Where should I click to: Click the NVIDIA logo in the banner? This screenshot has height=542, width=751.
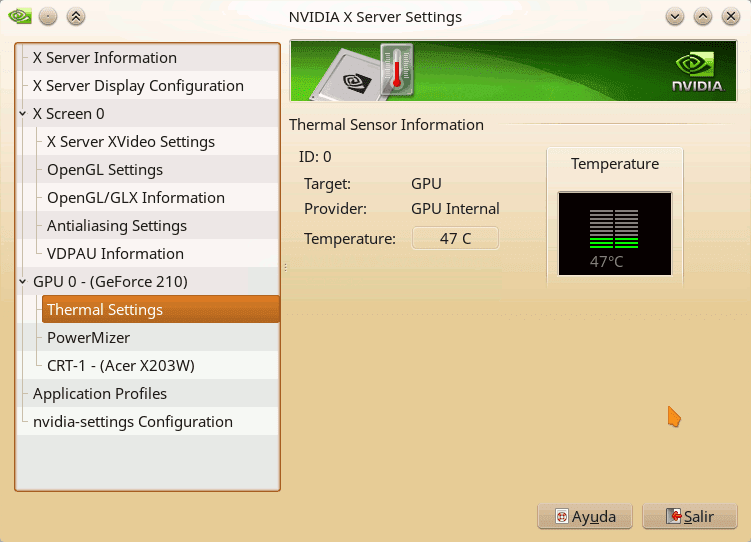[697, 72]
